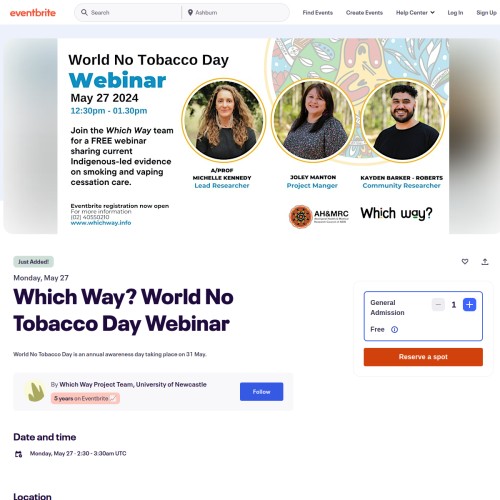This screenshot has height=500, width=500.
Task: Open ticket info icon next to Free
Action: click(x=394, y=330)
